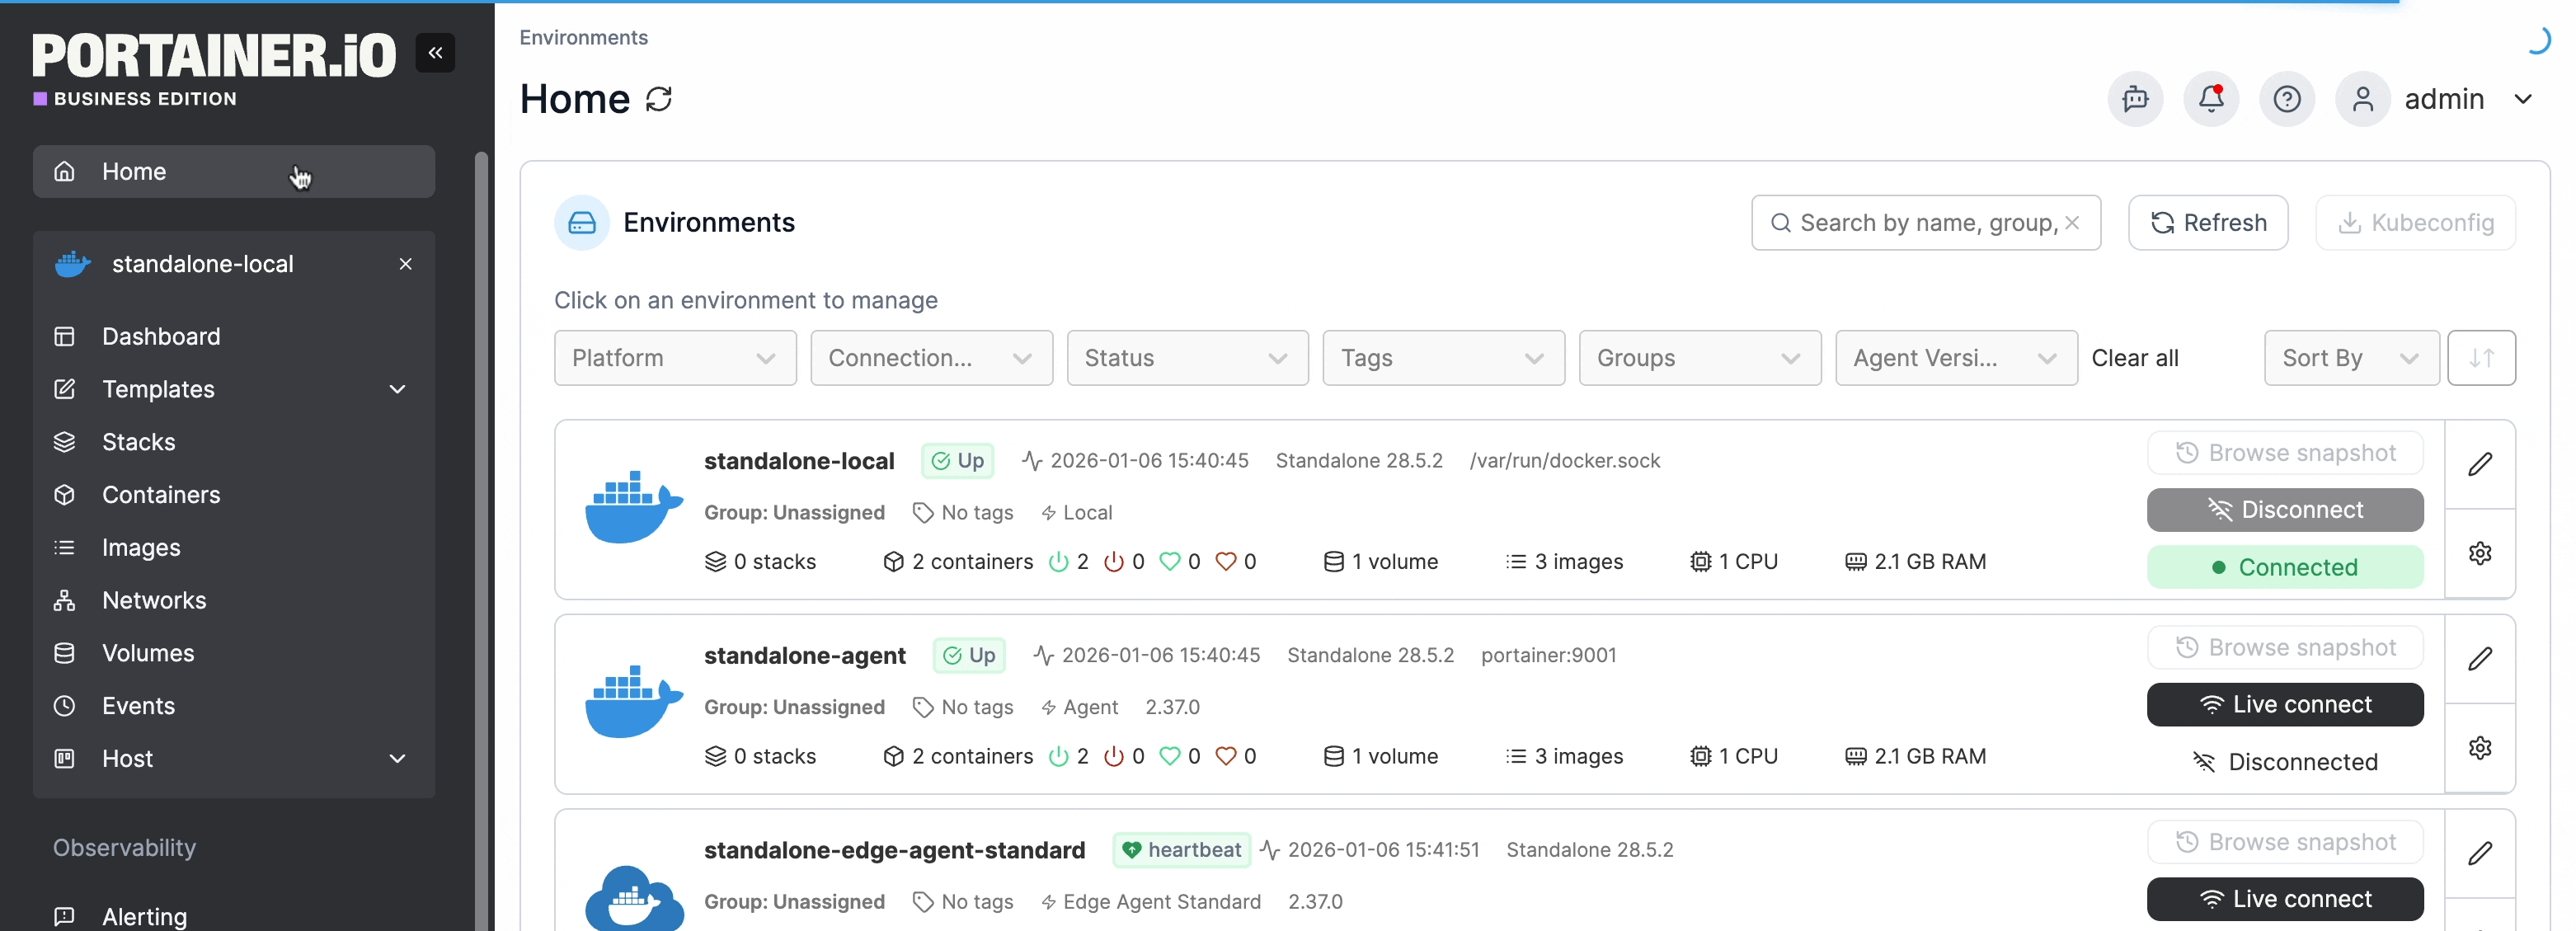The width and height of the screenshot is (2576, 931).
Task: Disconnect from standalone-local environment
Action: click(2284, 510)
